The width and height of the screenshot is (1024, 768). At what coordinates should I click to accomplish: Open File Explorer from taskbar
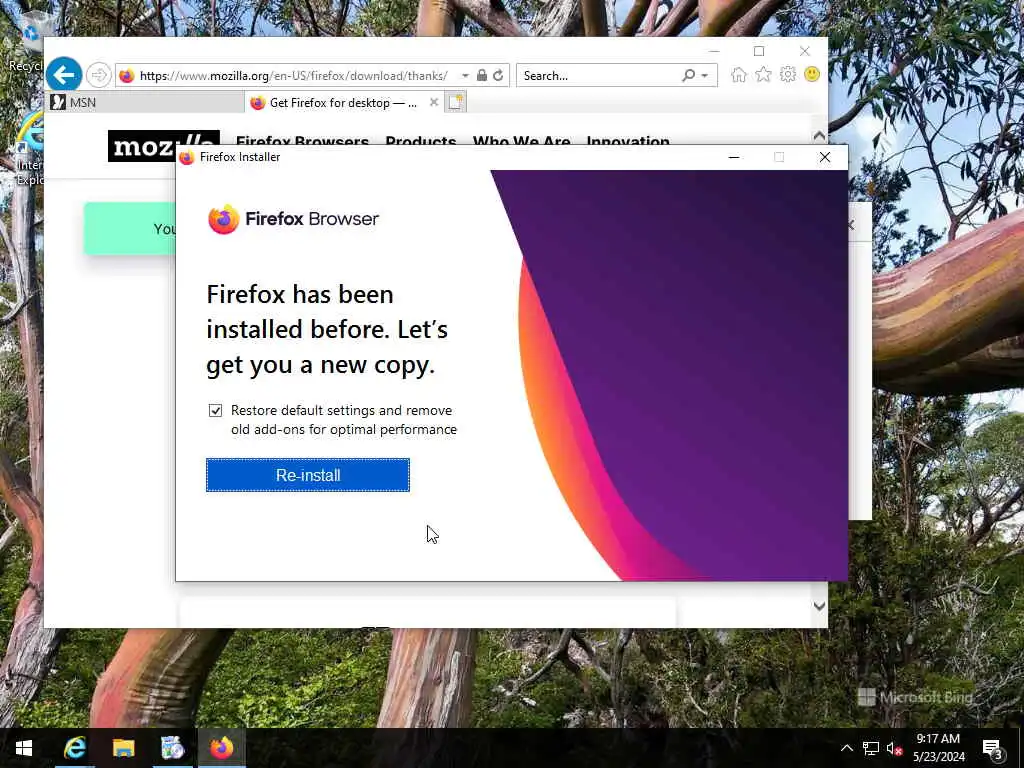coord(123,748)
